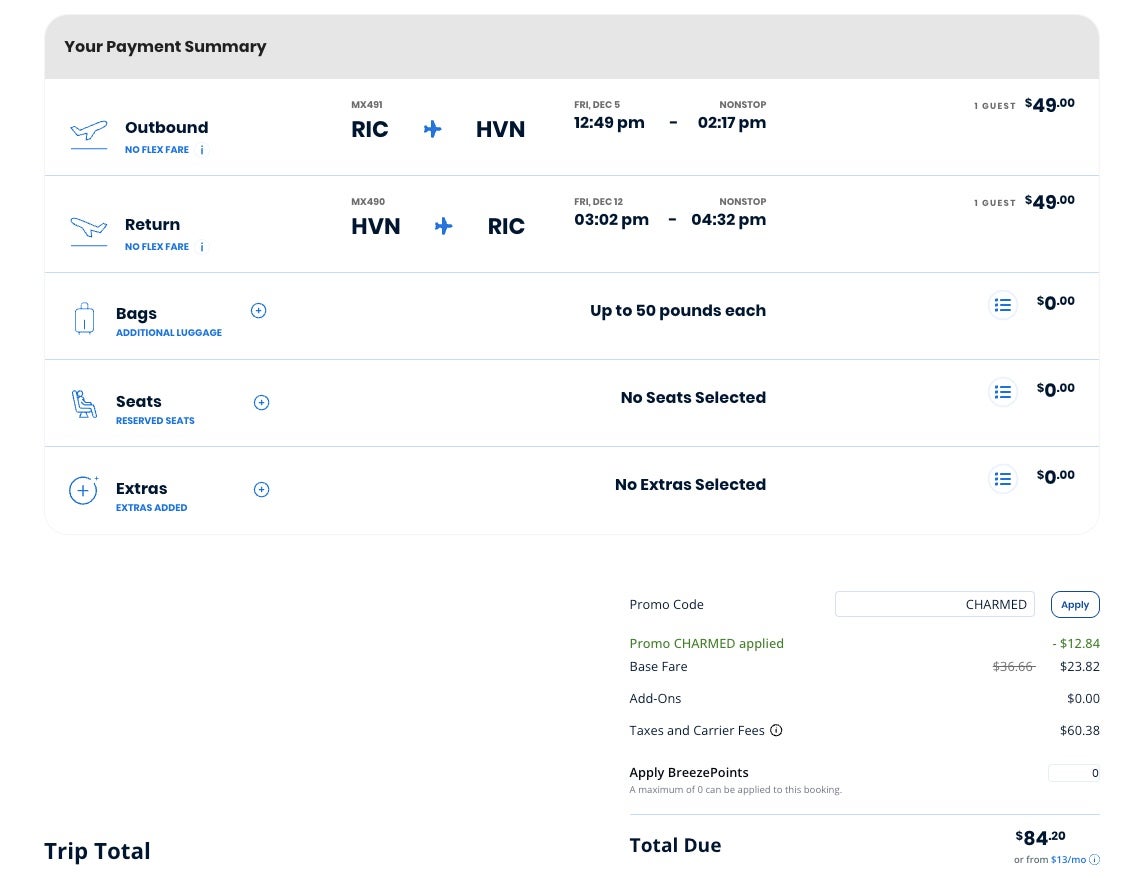Open the Bags itemized list icon
Screen dimensions: 1140x889
pyautogui.click(x=1003, y=305)
